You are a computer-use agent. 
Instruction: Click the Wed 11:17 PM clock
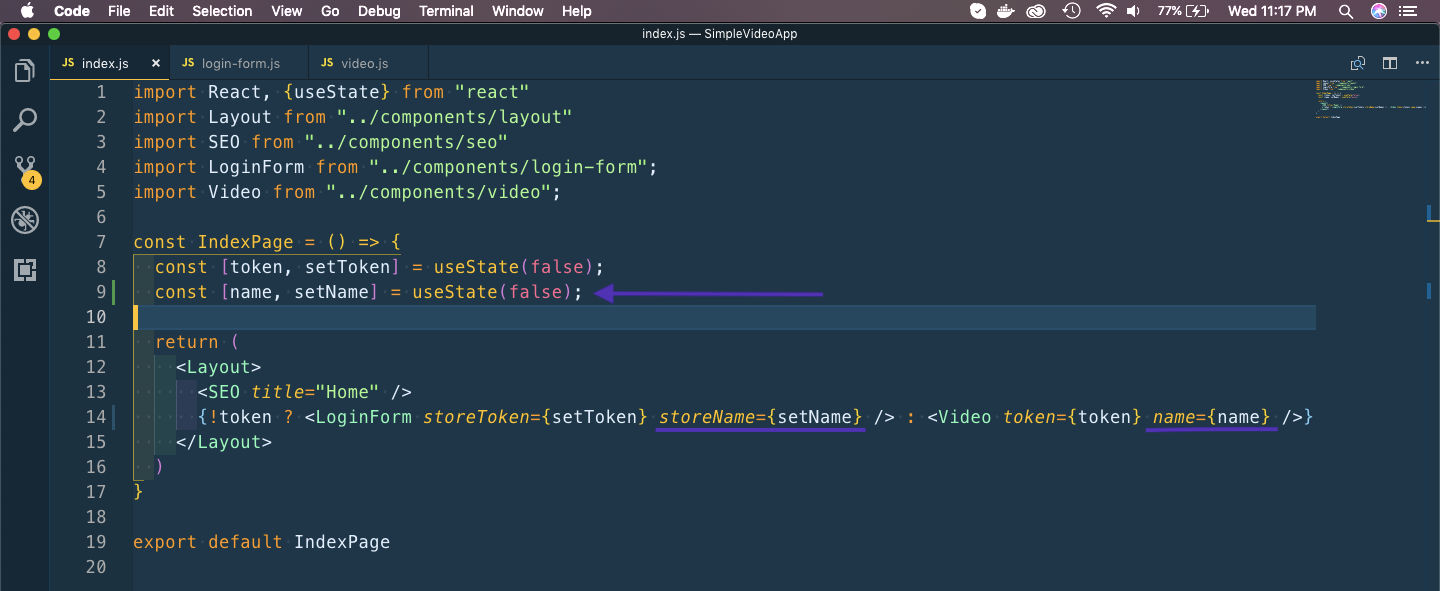coord(1272,11)
